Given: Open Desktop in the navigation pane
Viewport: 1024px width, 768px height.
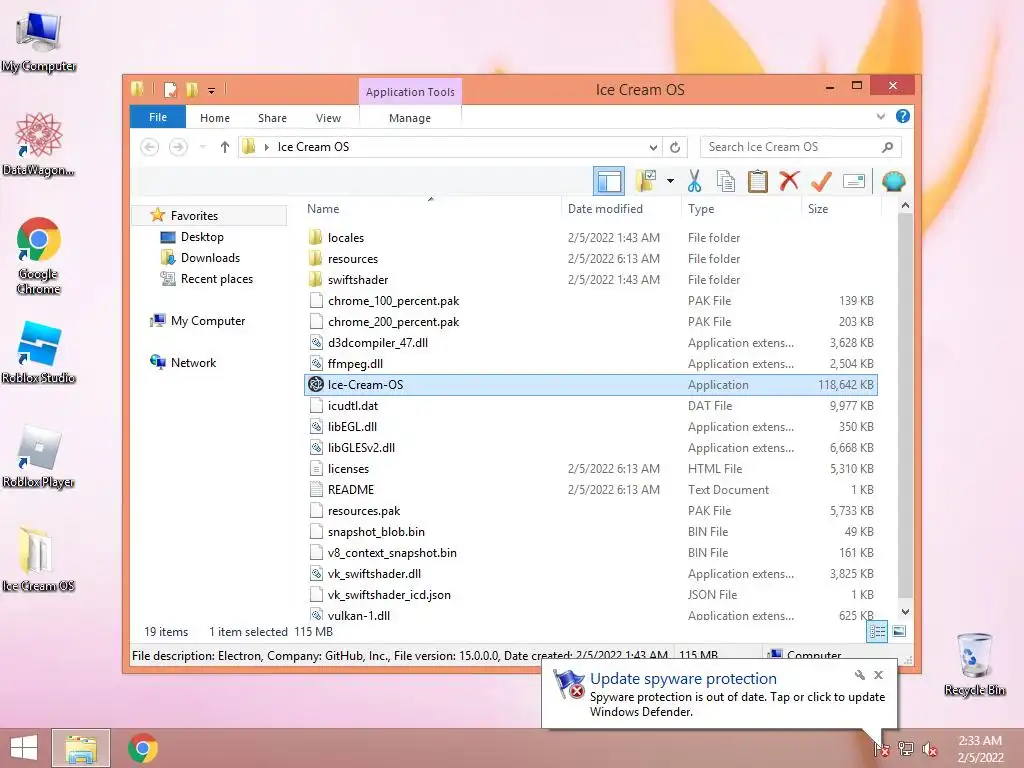Looking at the screenshot, I should pos(202,236).
